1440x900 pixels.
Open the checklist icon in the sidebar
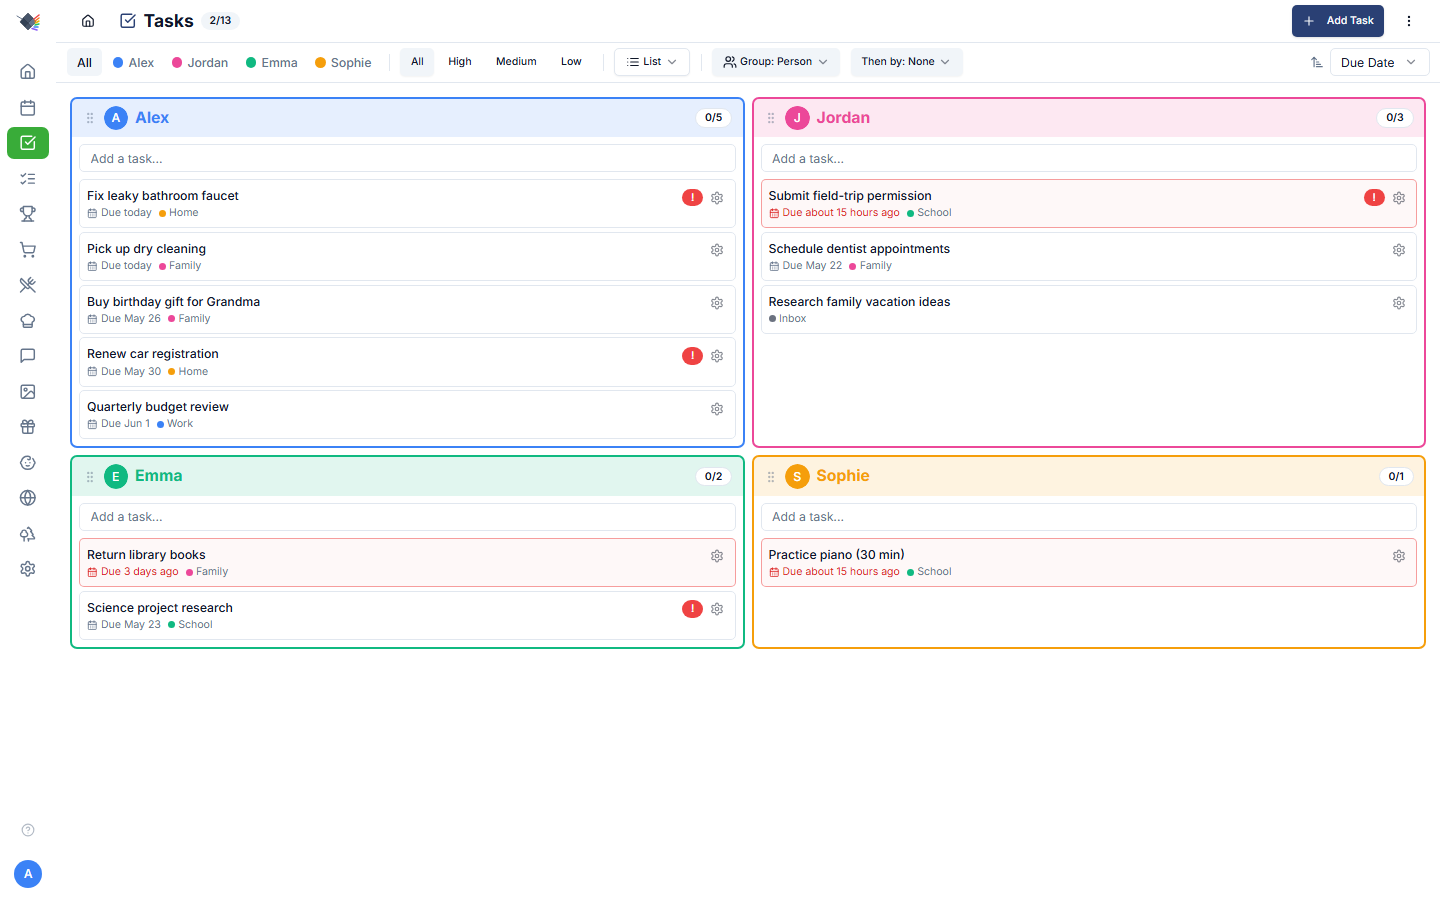pos(28,178)
